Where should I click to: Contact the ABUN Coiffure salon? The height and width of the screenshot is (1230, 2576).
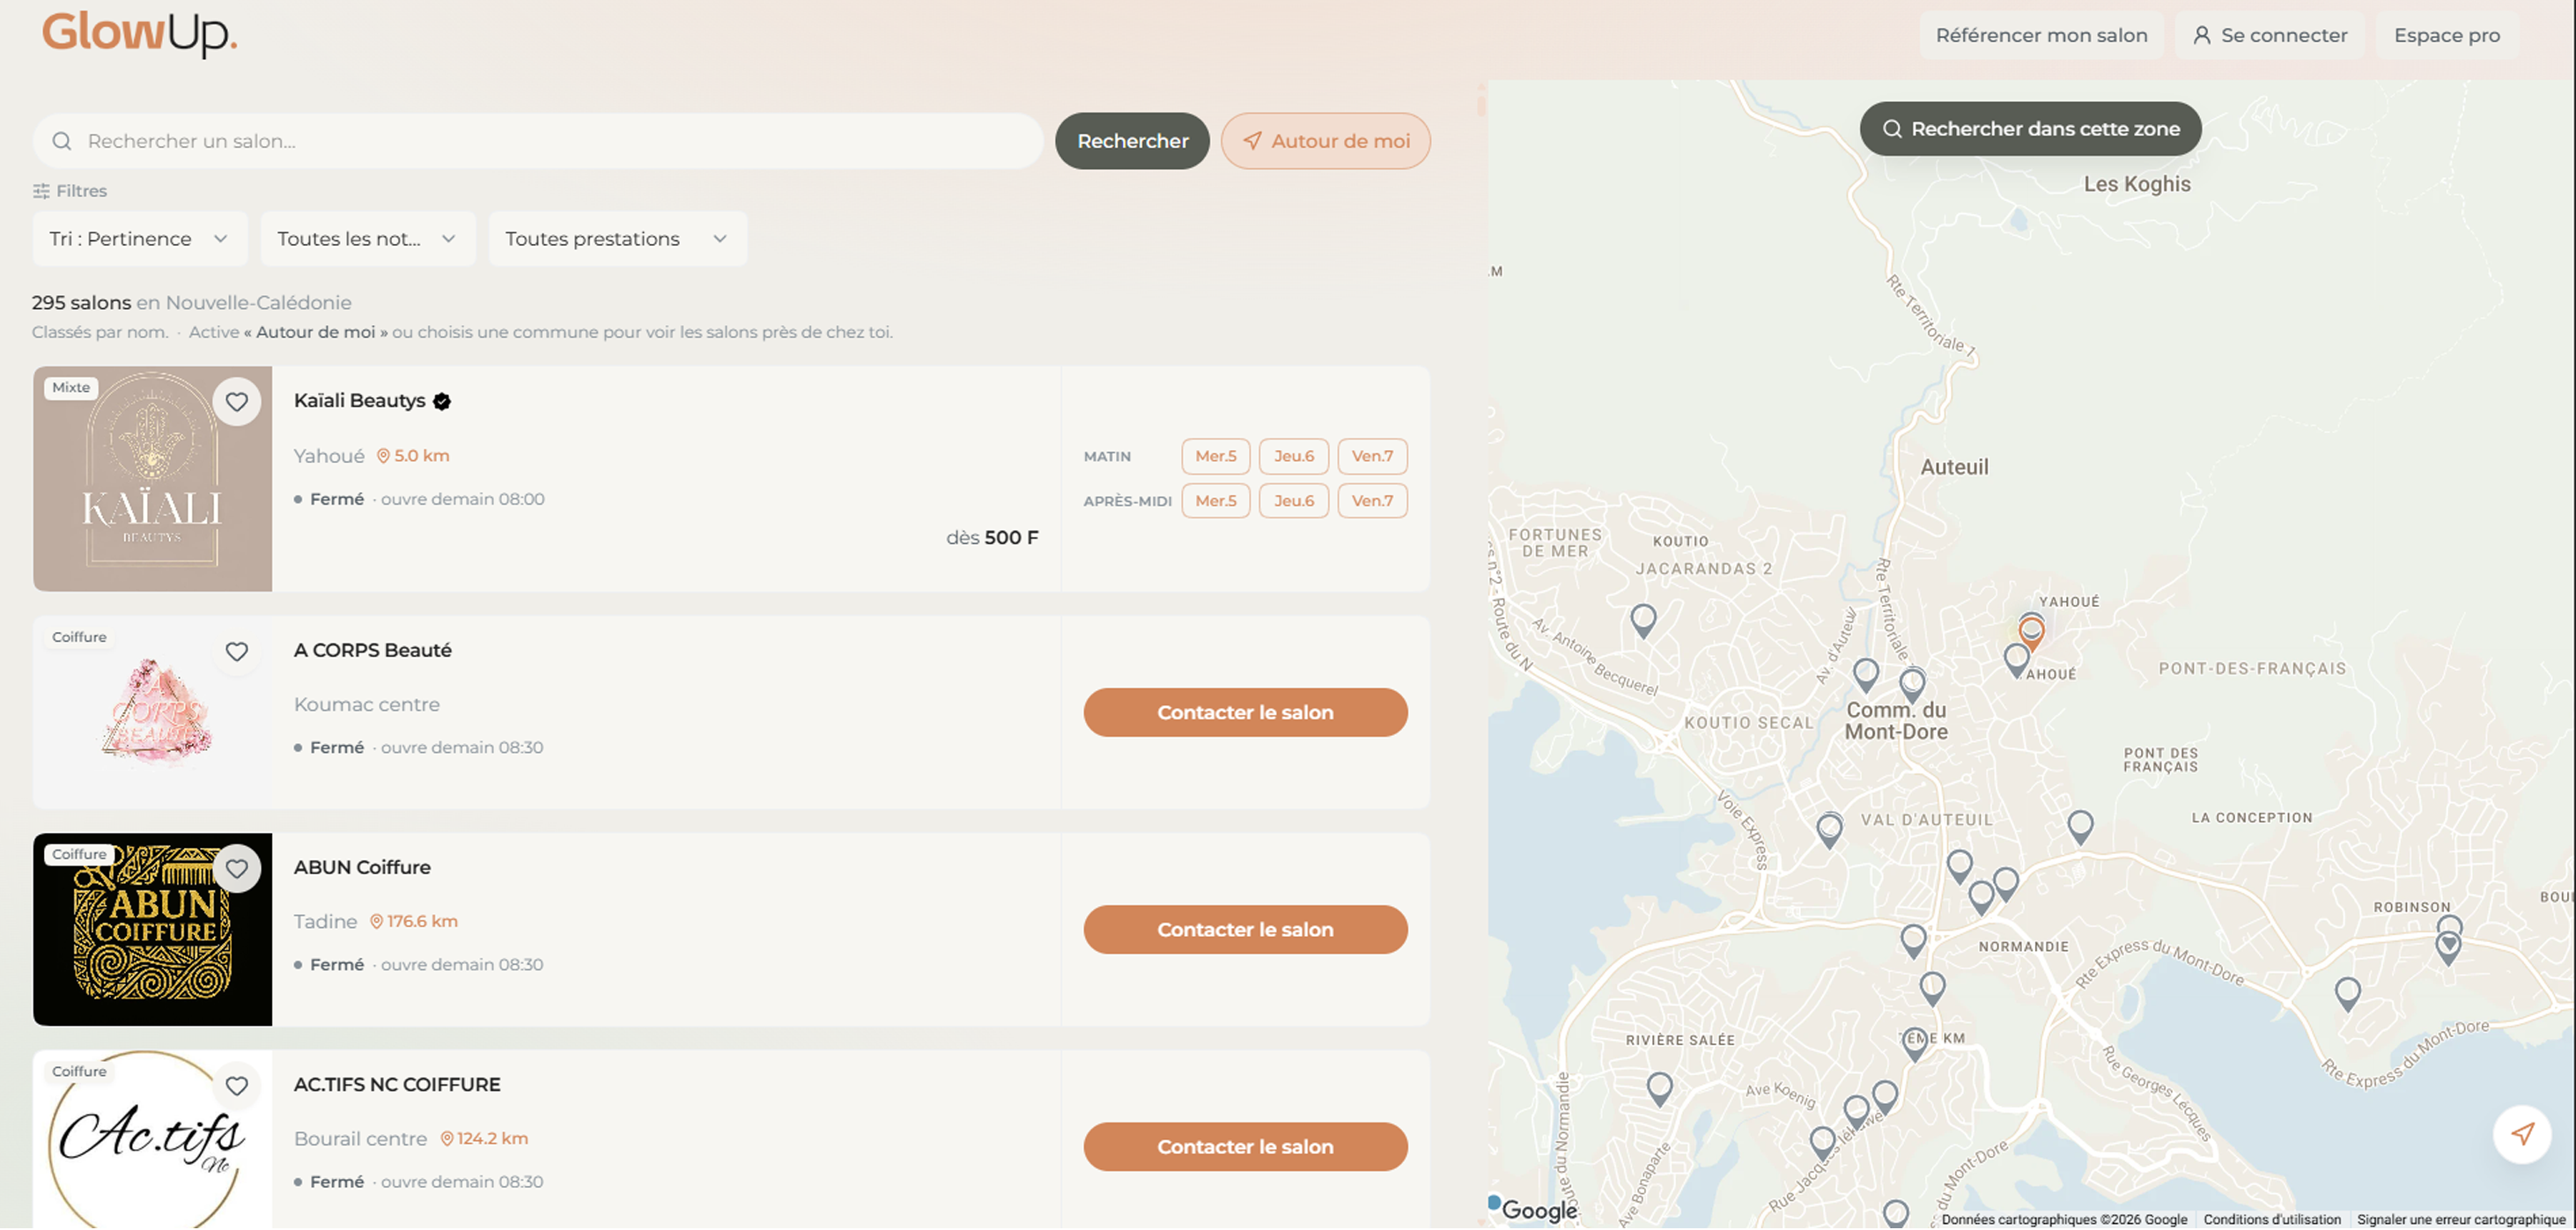click(x=1245, y=930)
